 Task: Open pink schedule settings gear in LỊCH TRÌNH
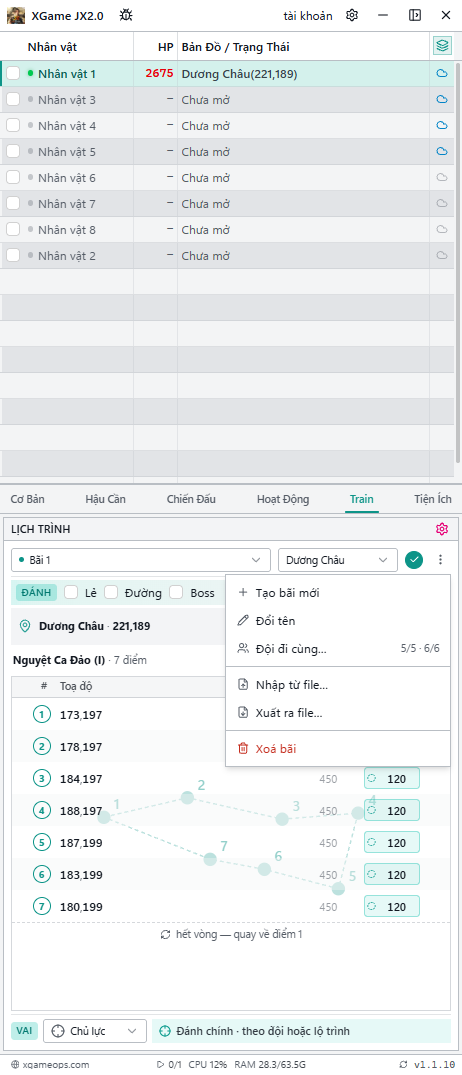[441, 529]
